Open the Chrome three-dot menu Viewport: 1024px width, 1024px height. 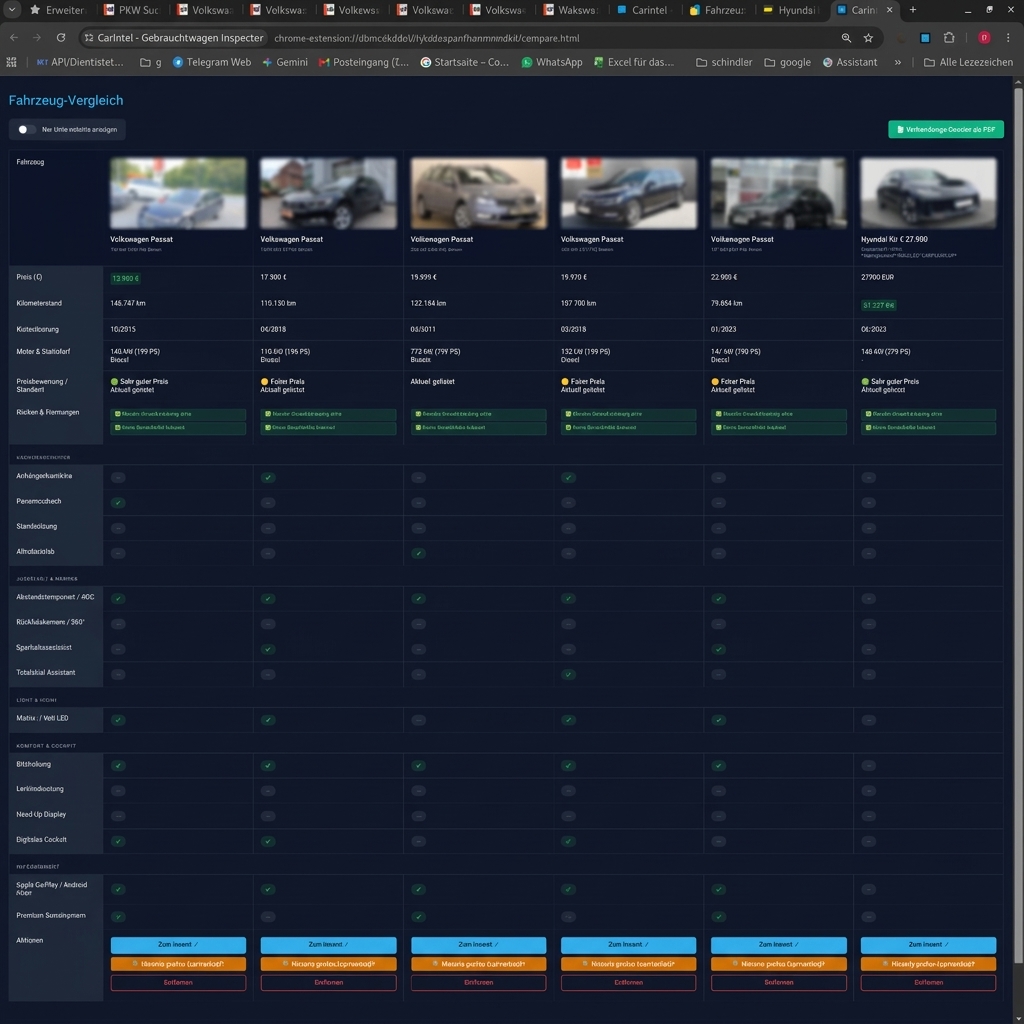pos(1008,38)
